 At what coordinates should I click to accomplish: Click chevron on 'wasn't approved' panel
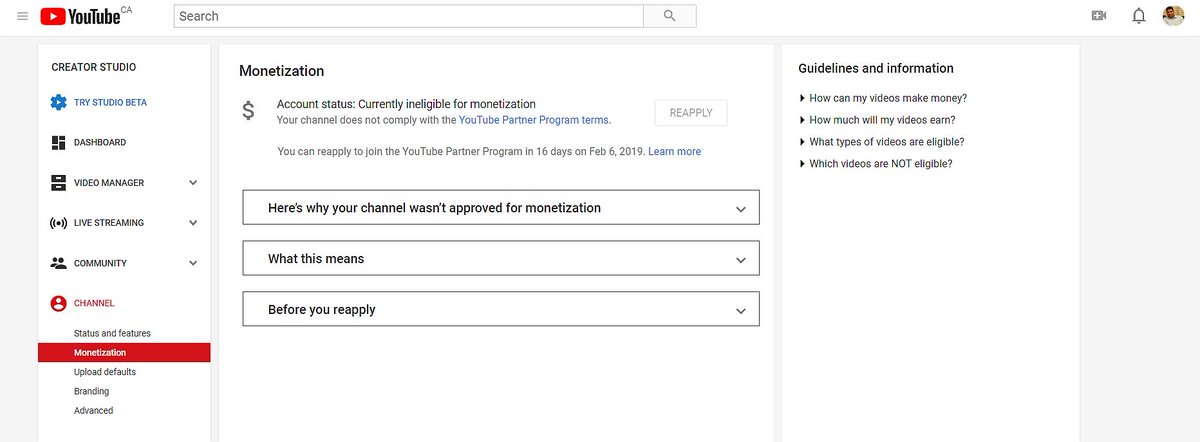click(741, 209)
